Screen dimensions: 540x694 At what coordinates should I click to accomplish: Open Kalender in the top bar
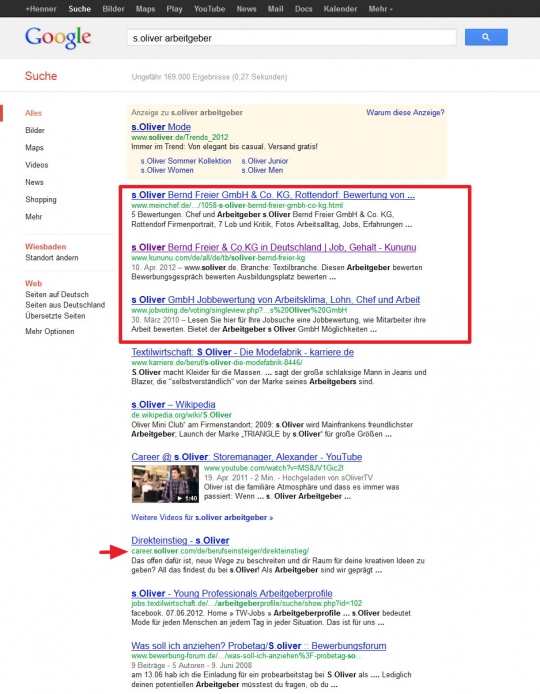(340, 9)
